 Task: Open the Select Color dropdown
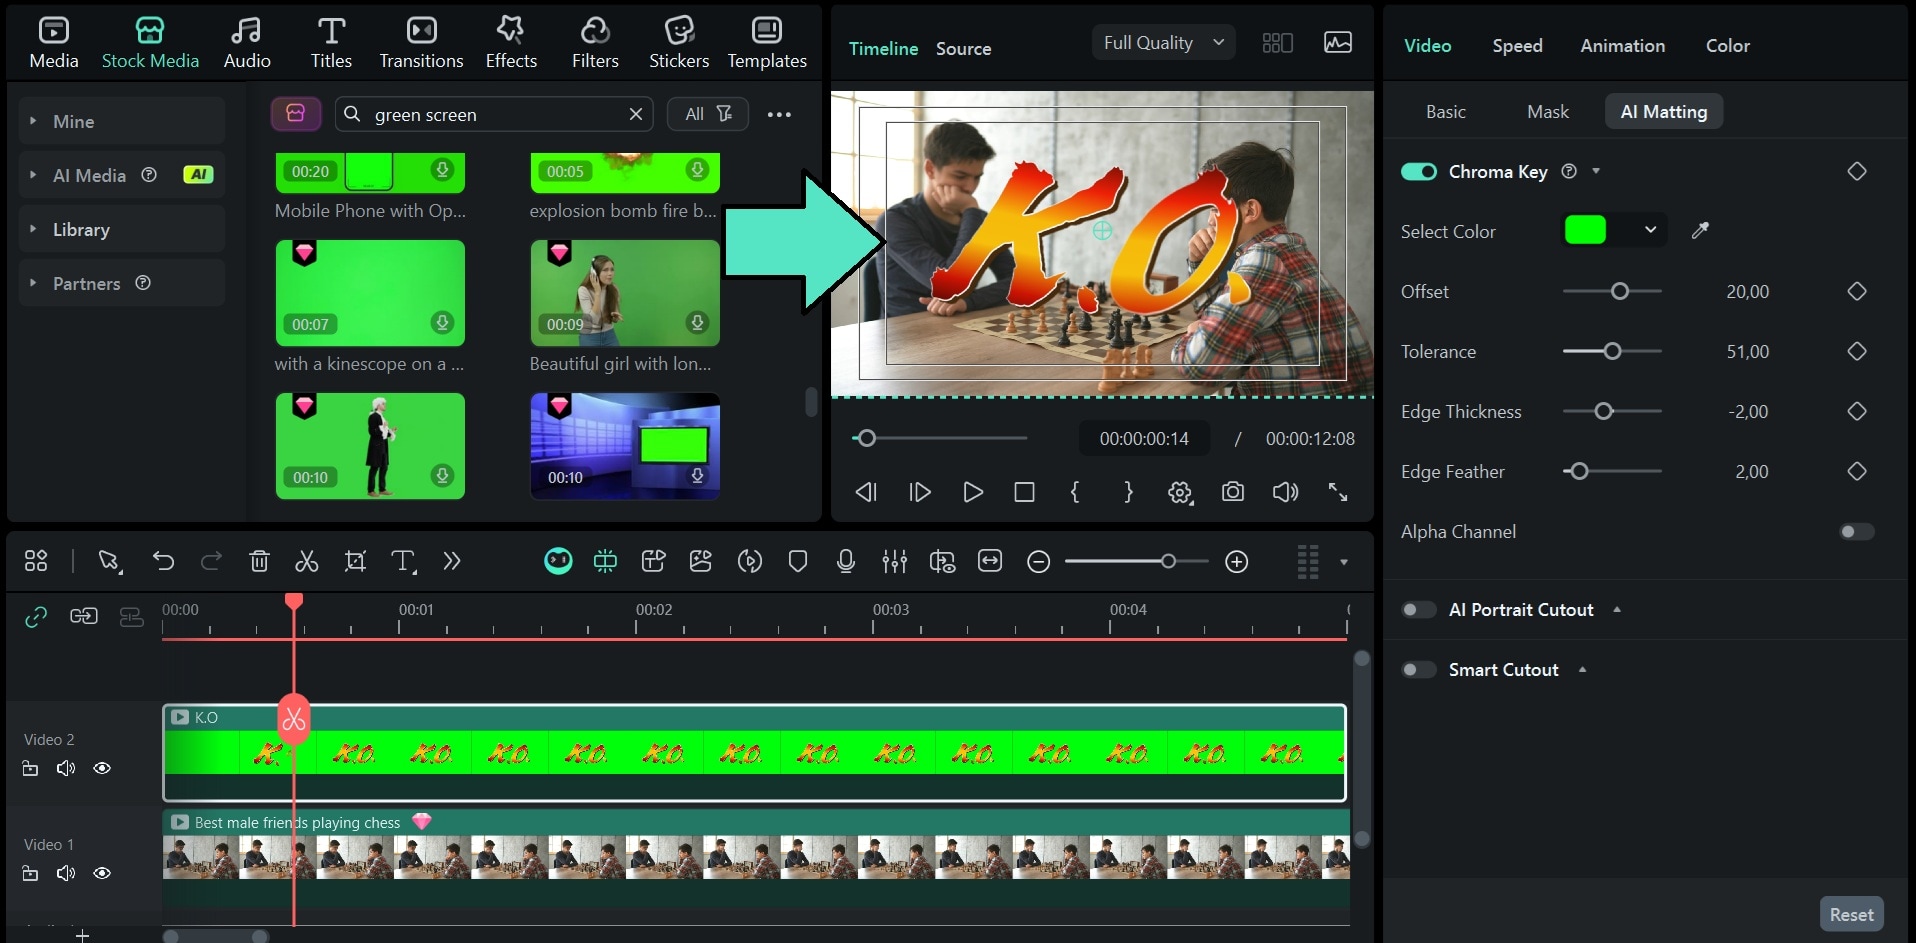pyautogui.click(x=1649, y=229)
